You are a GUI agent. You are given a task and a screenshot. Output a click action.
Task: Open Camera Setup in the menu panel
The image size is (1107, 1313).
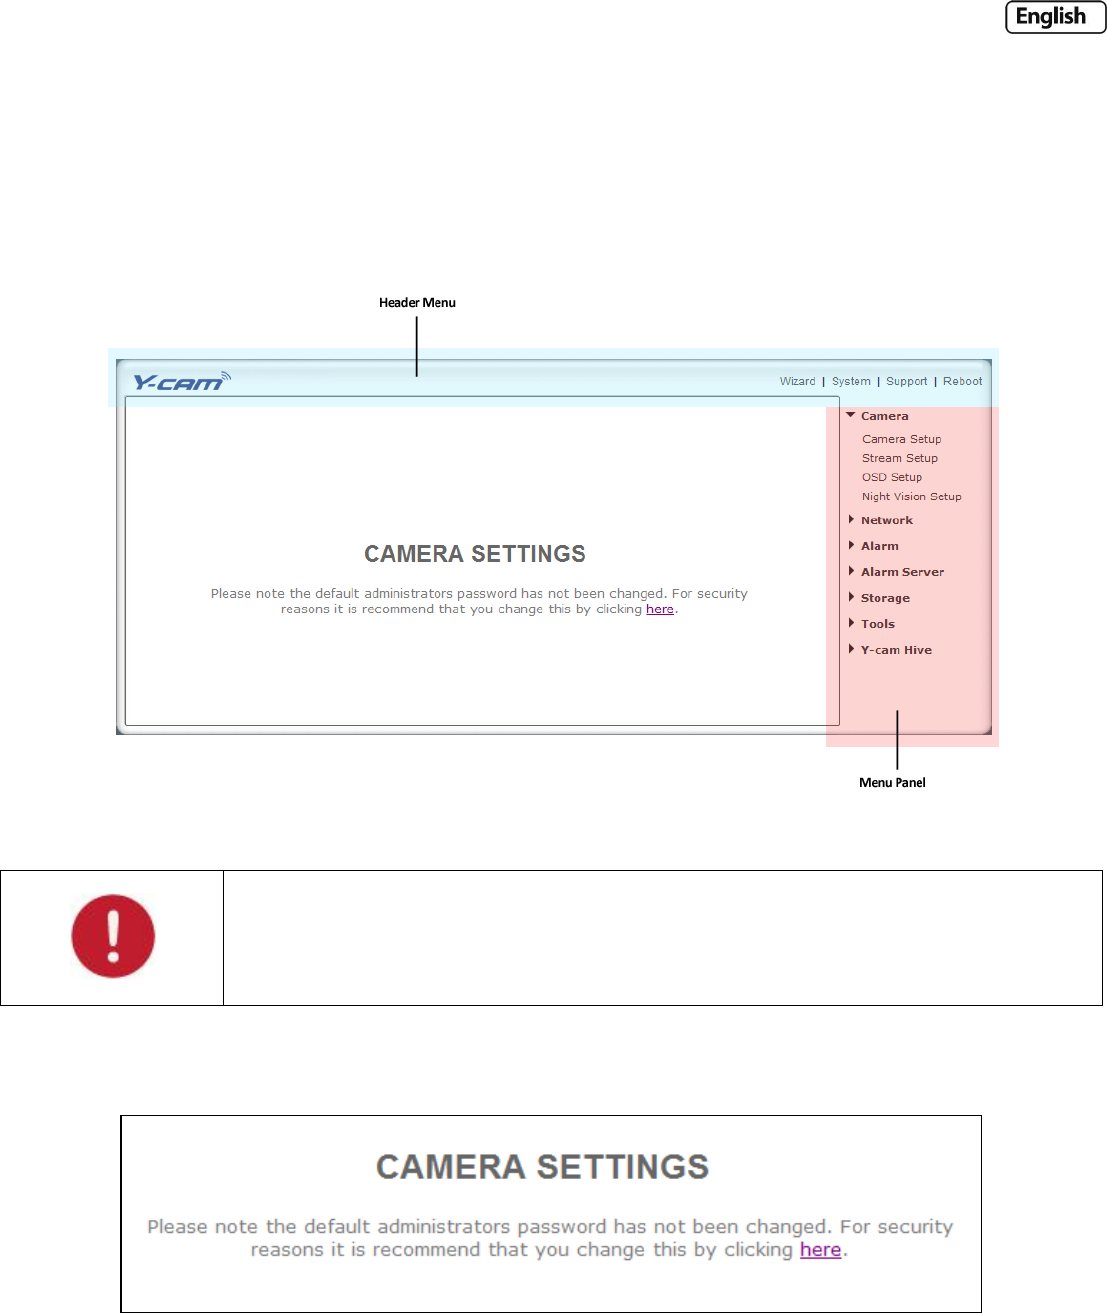(x=902, y=439)
